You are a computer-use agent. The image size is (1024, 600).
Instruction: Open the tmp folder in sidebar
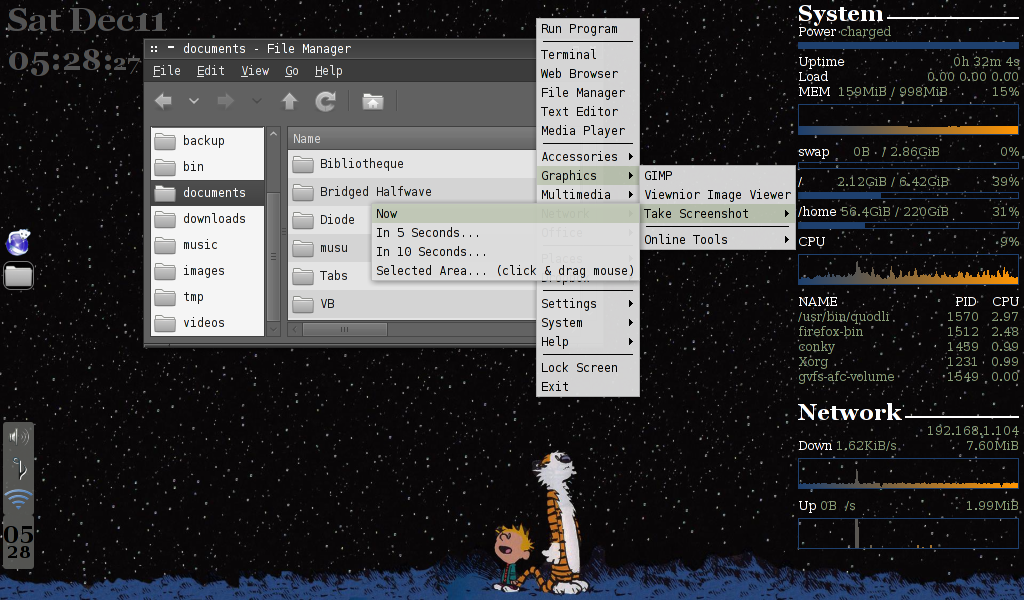click(x=207, y=297)
